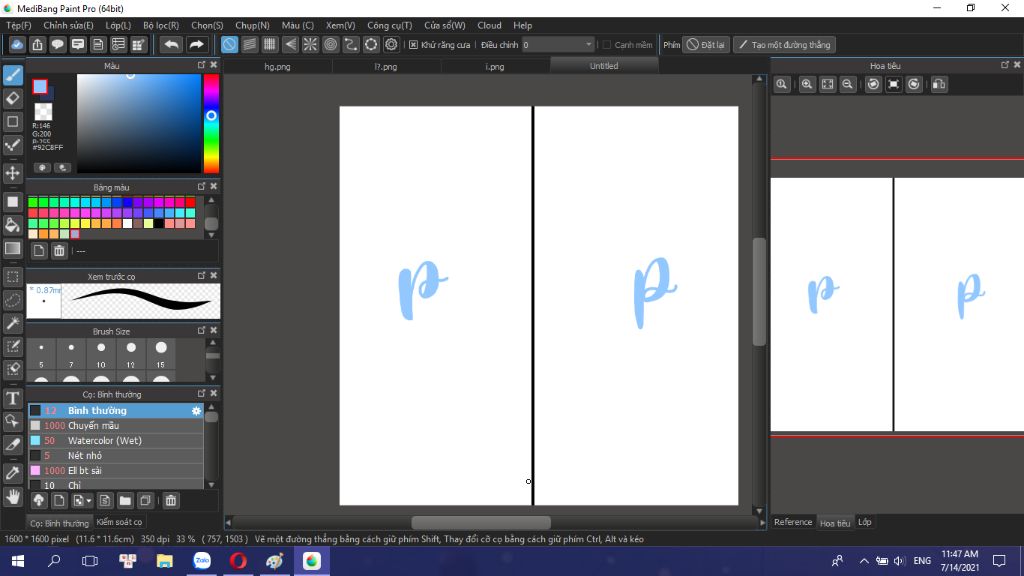The height and width of the screenshot is (576, 1024).
Task: Add new color to palette
Action: (39, 251)
